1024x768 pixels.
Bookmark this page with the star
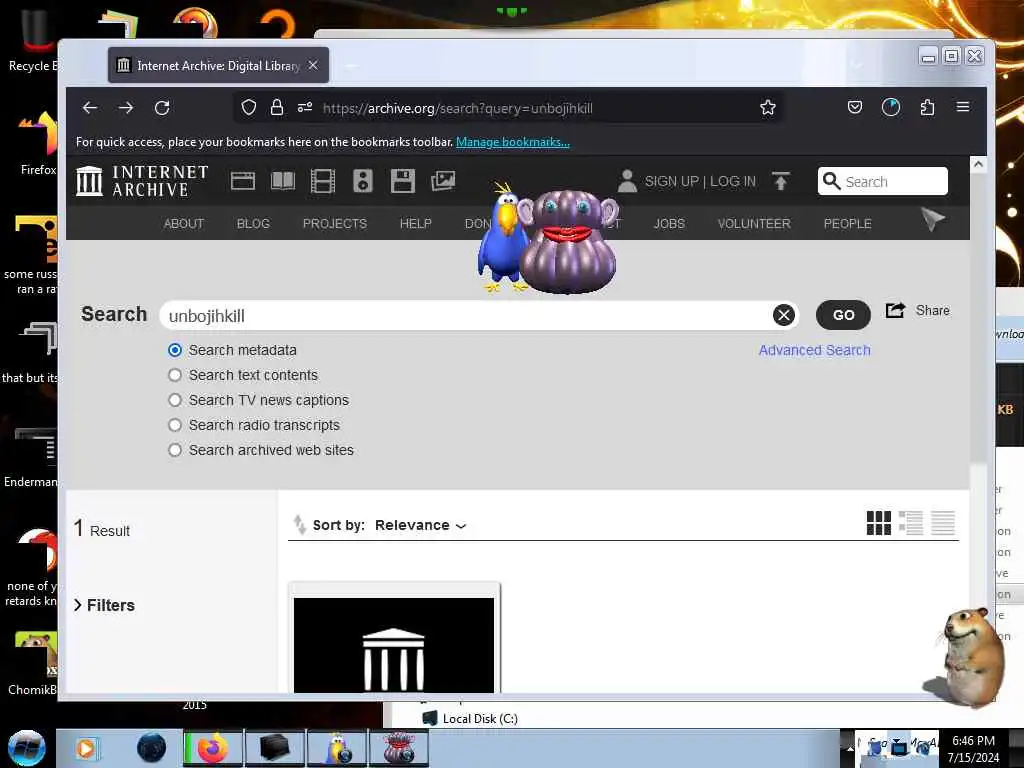point(768,108)
